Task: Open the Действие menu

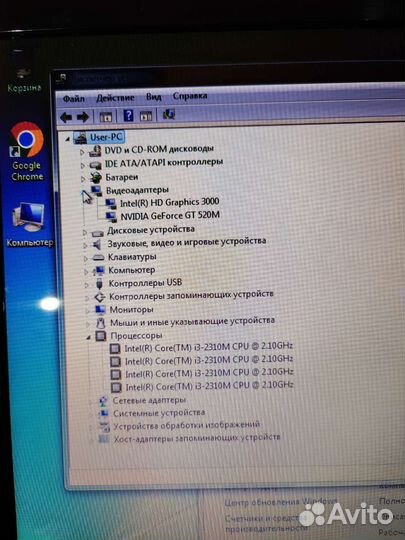Action: [115, 98]
